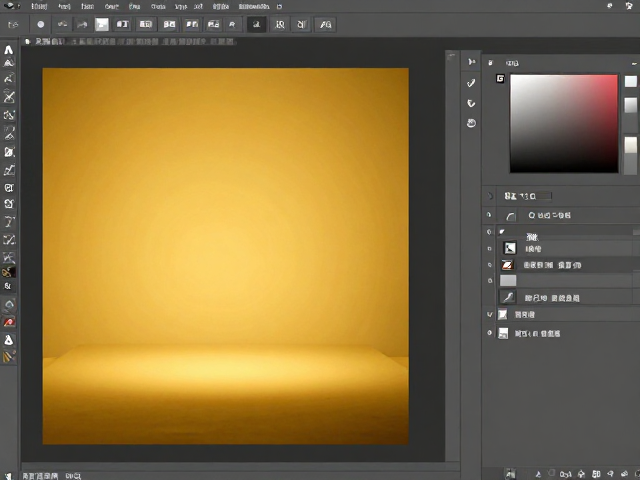Open the brush panel from the collapsed strip
This screenshot has height=480, width=640.
tap(471, 83)
